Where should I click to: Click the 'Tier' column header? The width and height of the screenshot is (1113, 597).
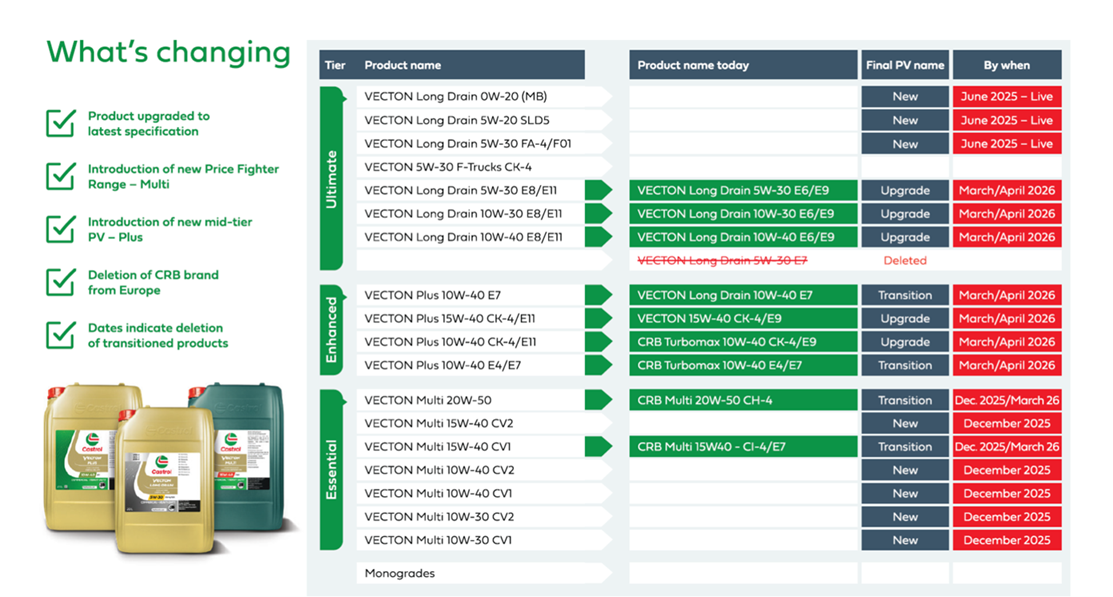pyautogui.click(x=335, y=65)
